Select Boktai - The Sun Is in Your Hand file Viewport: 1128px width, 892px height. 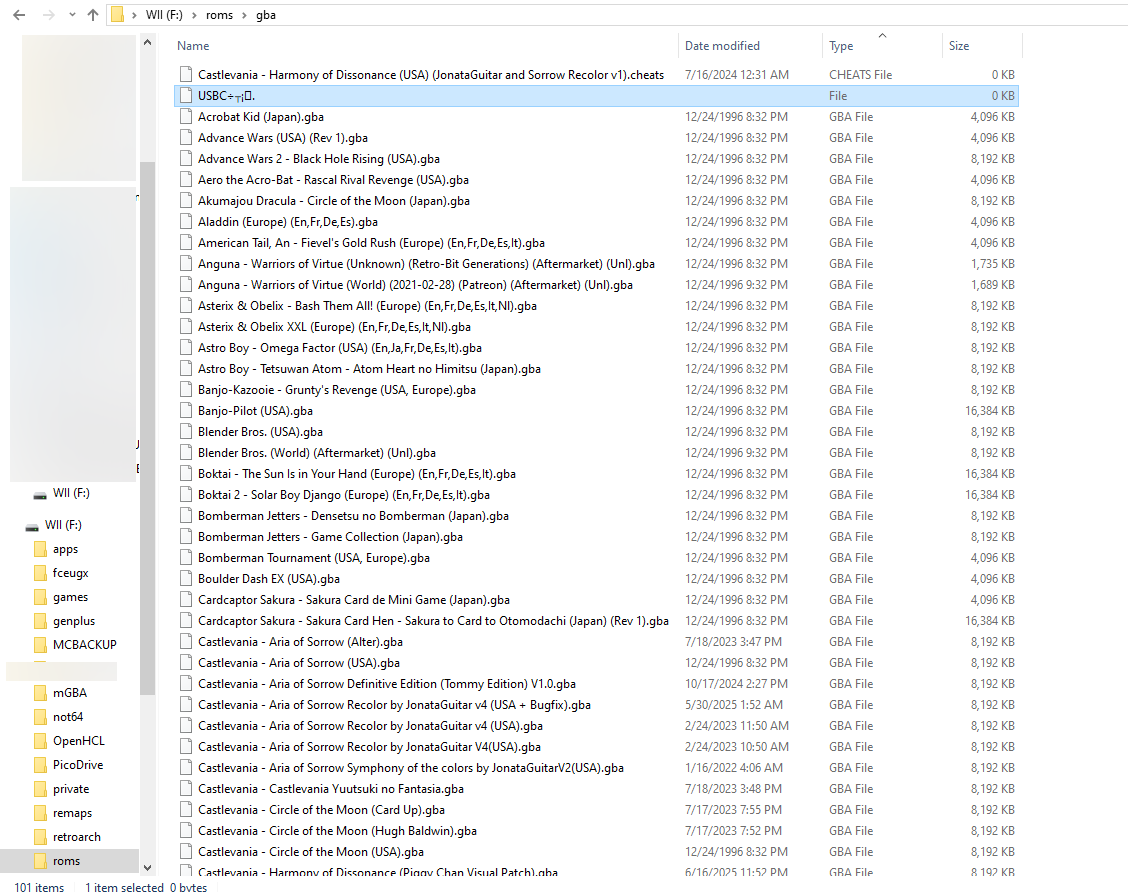point(357,474)
